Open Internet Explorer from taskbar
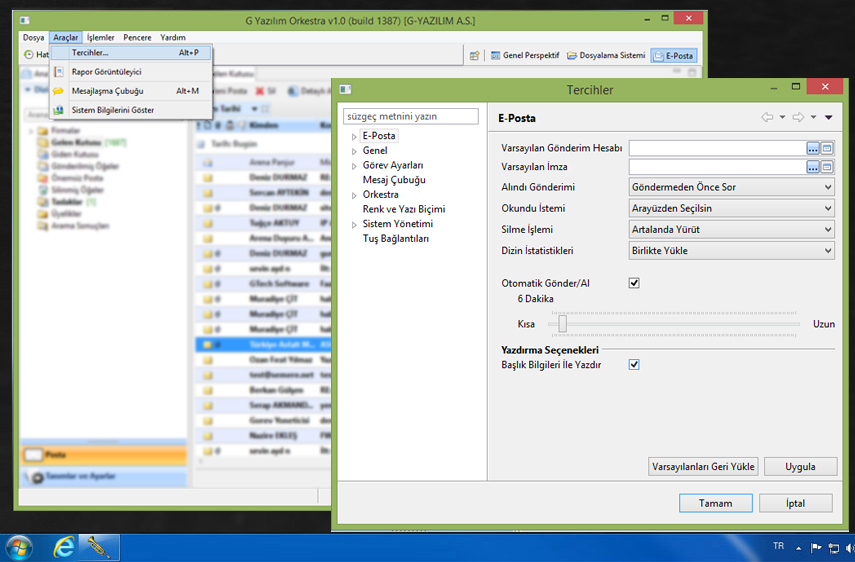This screenshot has height=562, width=855. (x=64, y=547)
